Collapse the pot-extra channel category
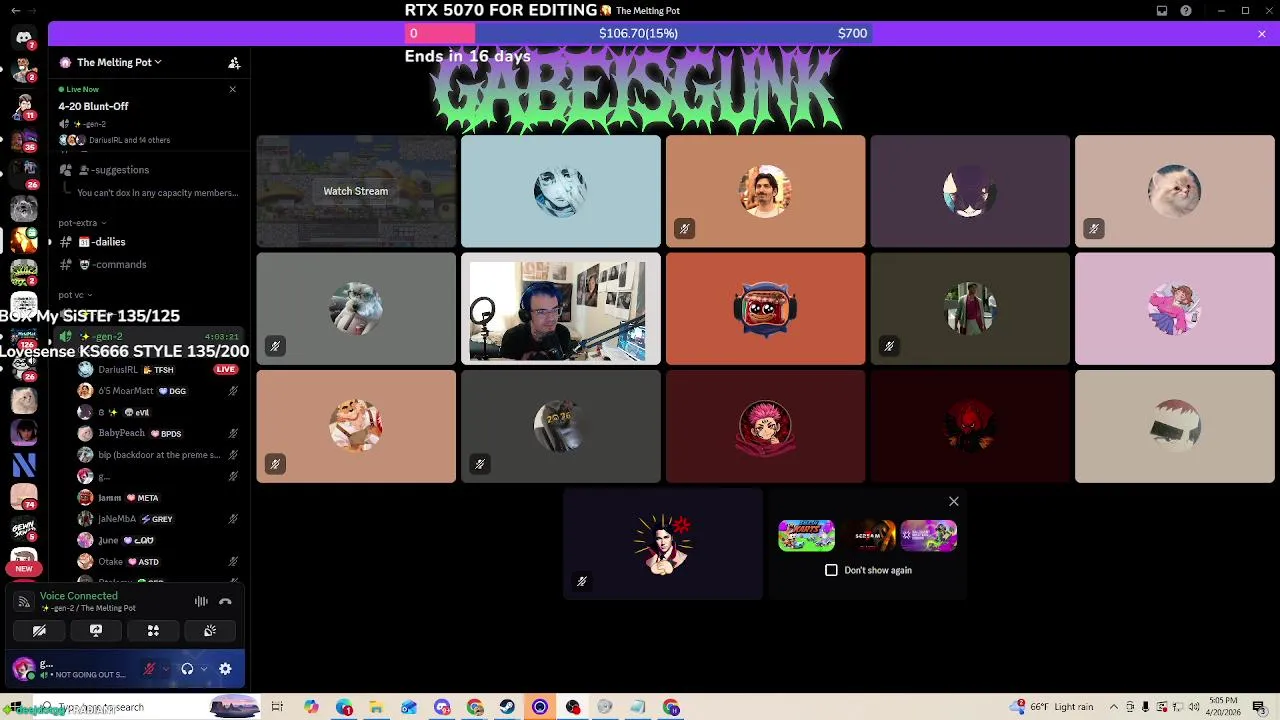This screenshot has width=1280, height=720. coord(82,223)
